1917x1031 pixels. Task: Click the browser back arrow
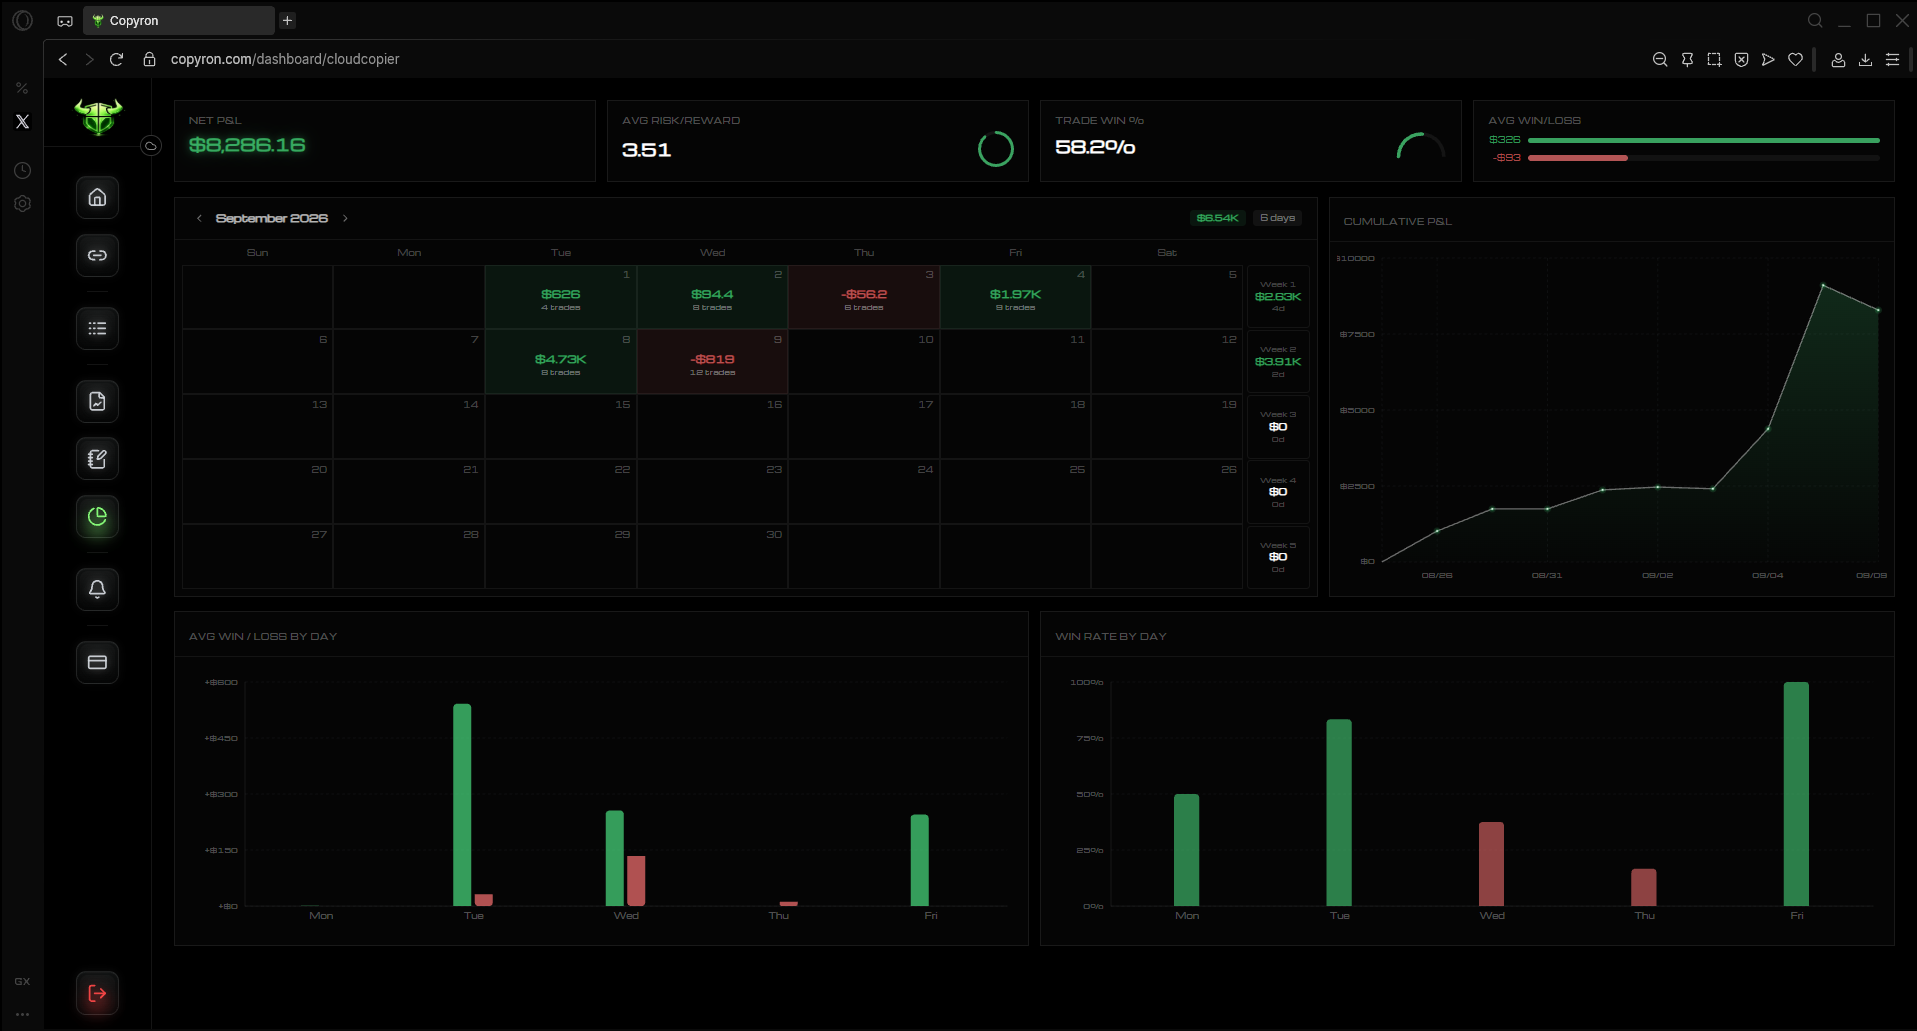click(63, 59)
